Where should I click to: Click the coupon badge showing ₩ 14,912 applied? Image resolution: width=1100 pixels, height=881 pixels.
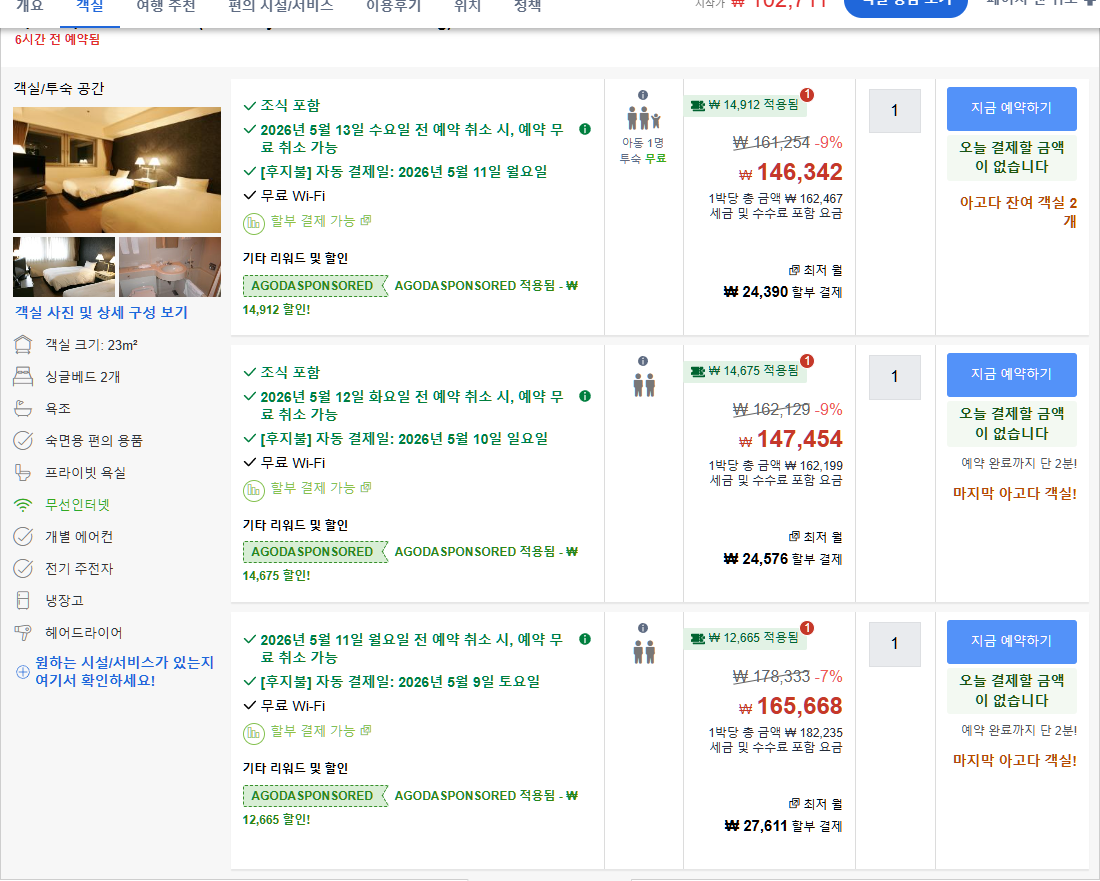(x=745, y=105)
